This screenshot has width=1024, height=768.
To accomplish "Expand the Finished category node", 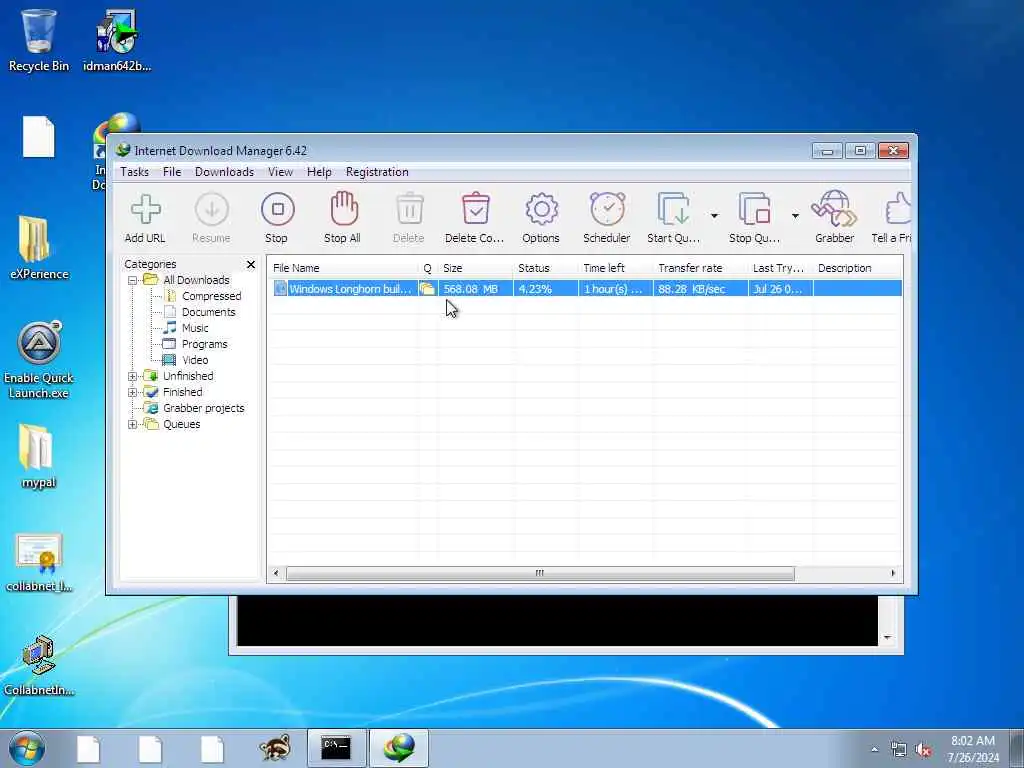I will 133,392.
